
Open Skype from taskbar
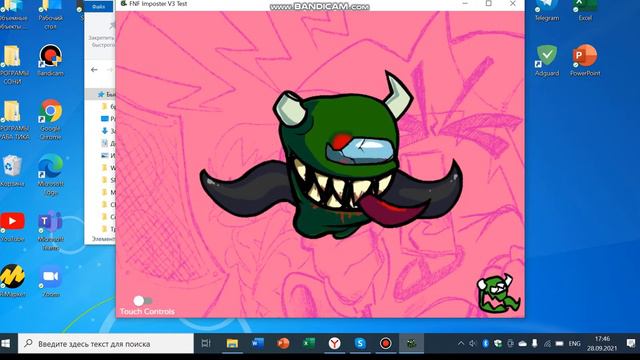(x=360, y=344)
